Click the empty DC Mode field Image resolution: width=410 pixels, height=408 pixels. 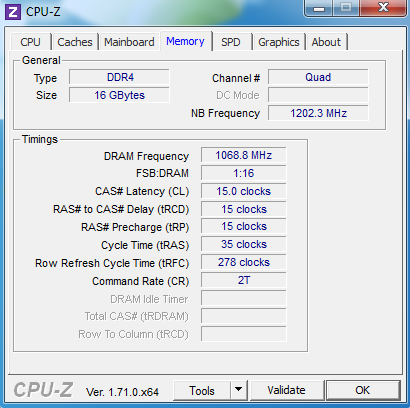coord(318,95)
